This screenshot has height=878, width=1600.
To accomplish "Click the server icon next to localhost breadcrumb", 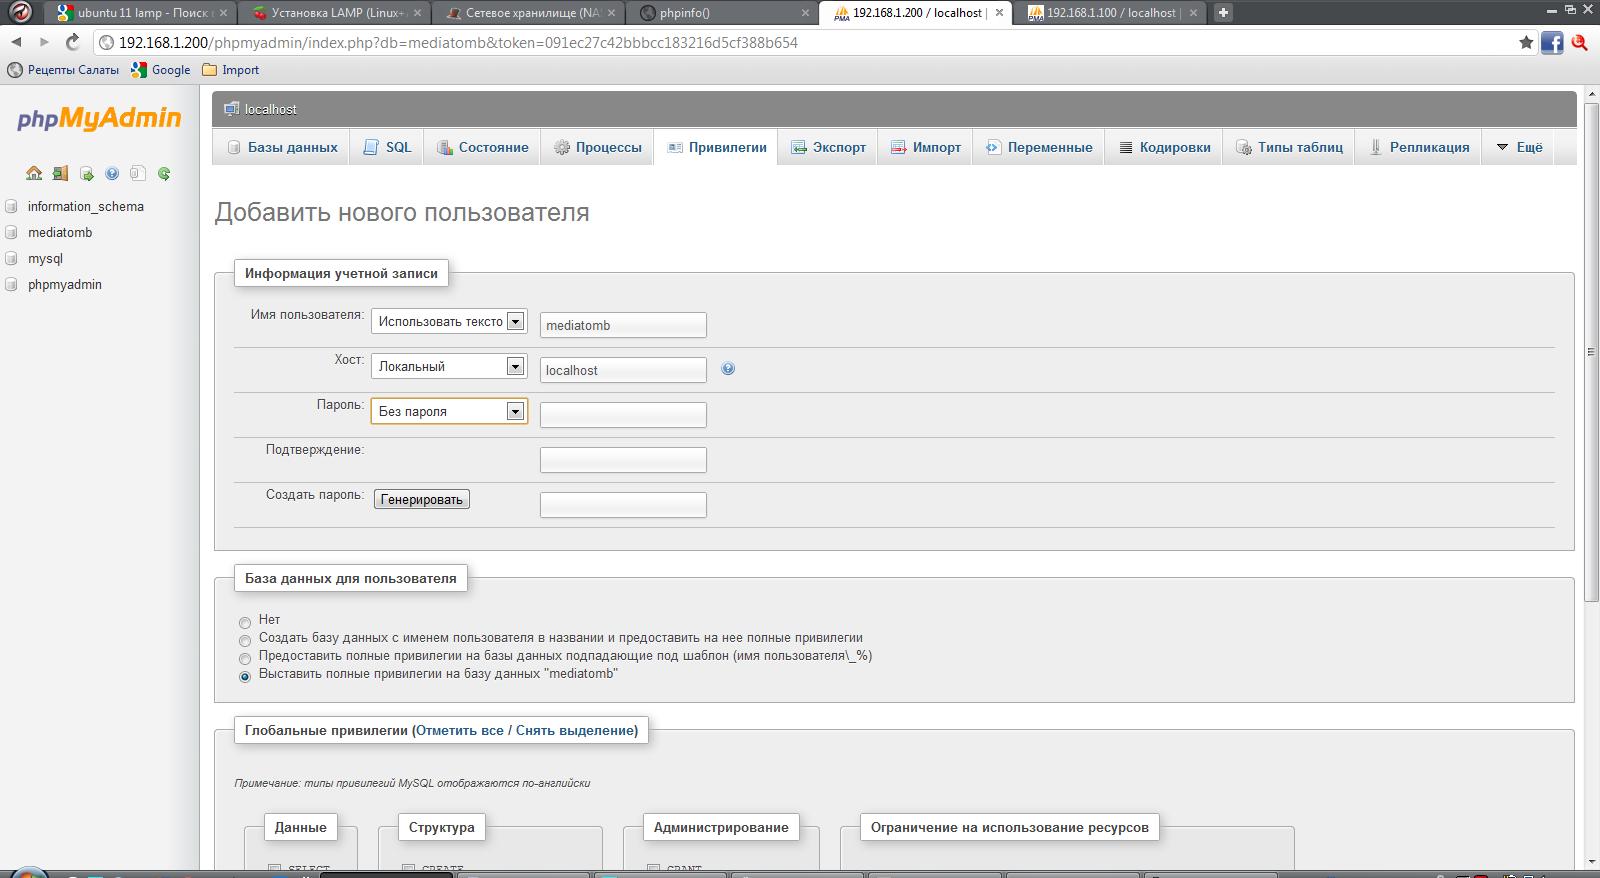I will click(232, 108).
